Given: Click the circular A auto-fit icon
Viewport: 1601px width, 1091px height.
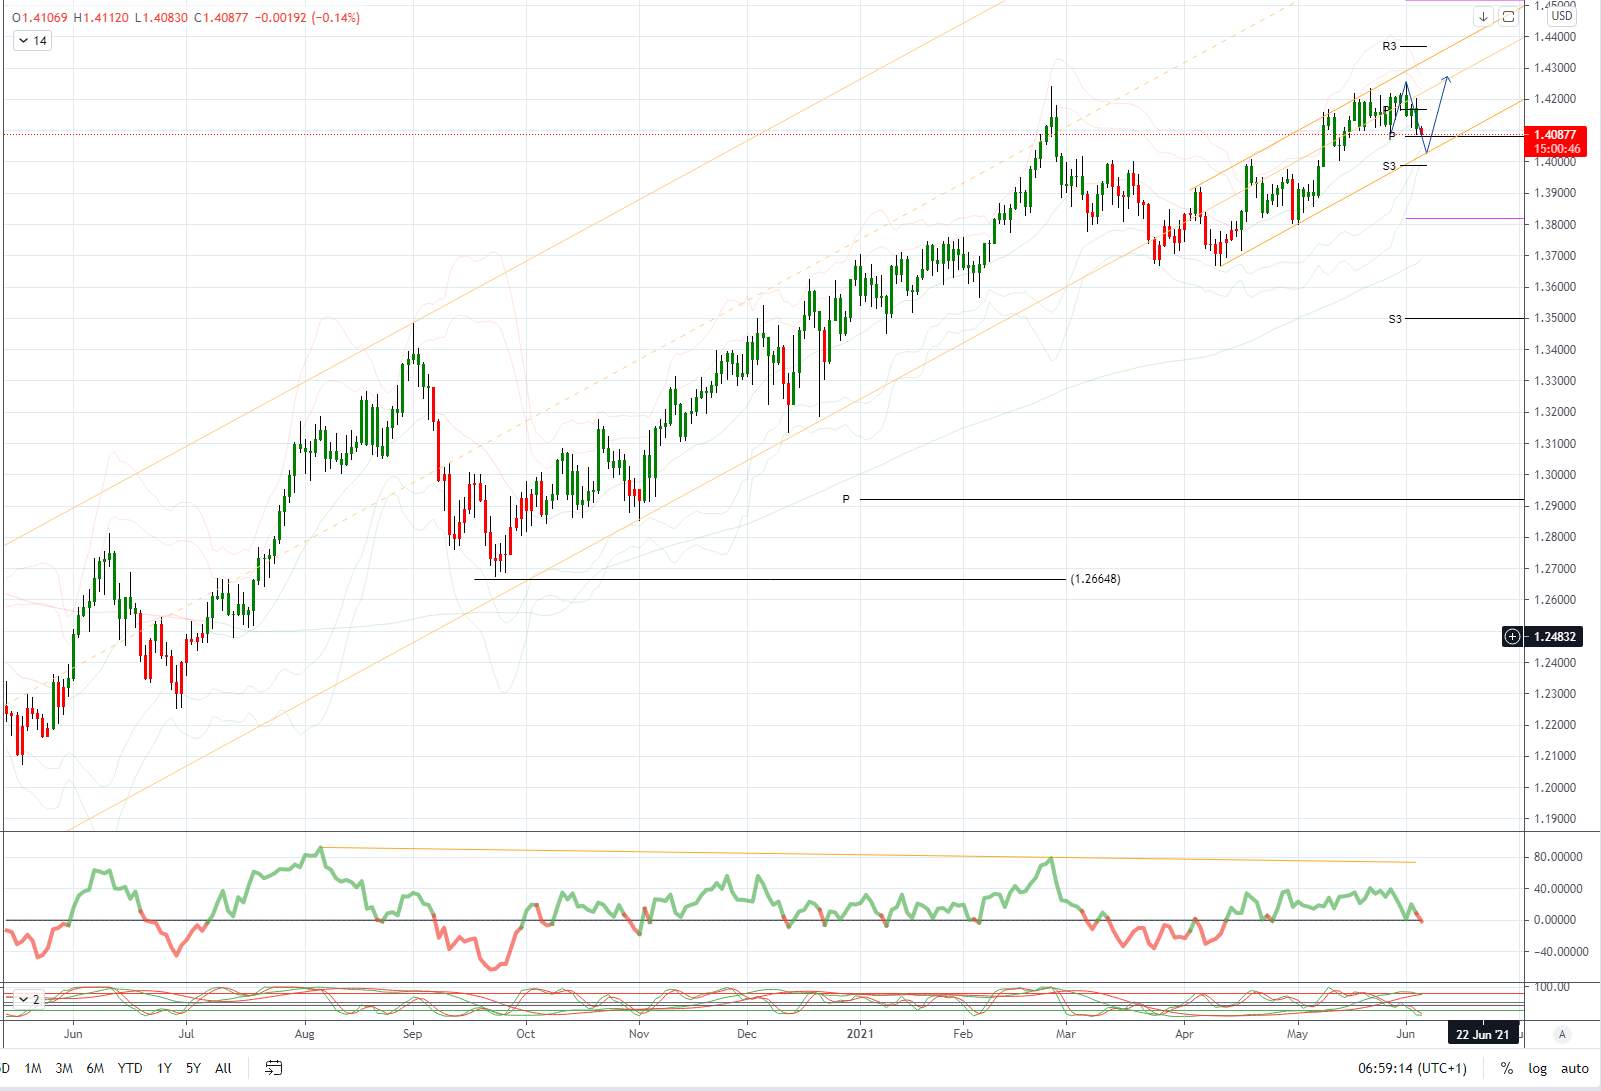Looking at the screenshot, I should [1562, 1034].
